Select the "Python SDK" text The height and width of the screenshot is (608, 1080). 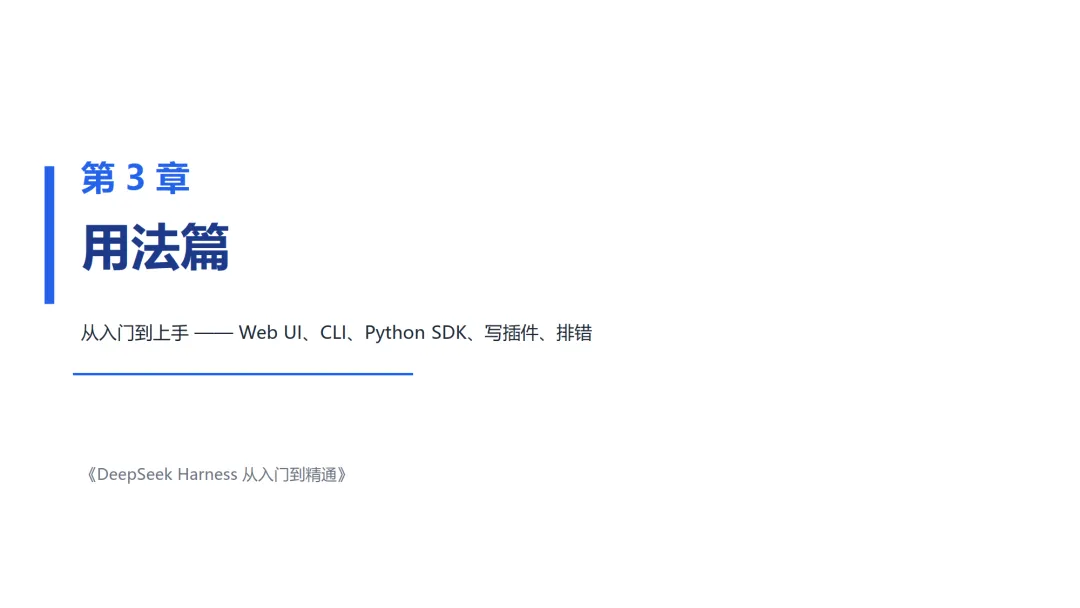click(415, 333)
